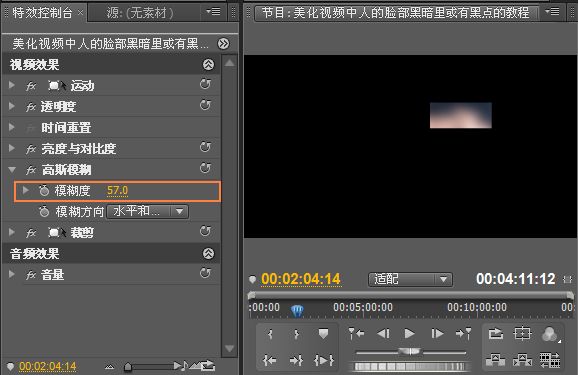
Task: Toggle safe margins overlay
Action: click(522, 334)
